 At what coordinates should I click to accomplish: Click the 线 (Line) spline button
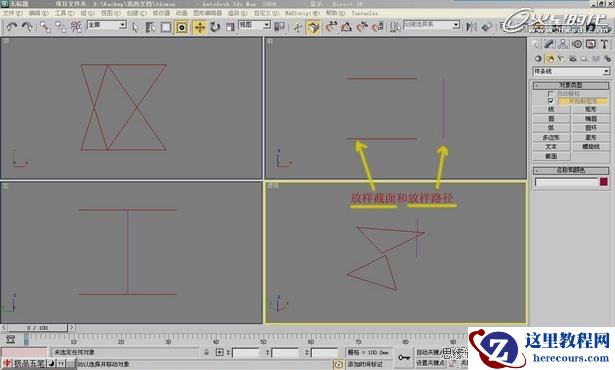pyautogui.click(x=551, y=109)
